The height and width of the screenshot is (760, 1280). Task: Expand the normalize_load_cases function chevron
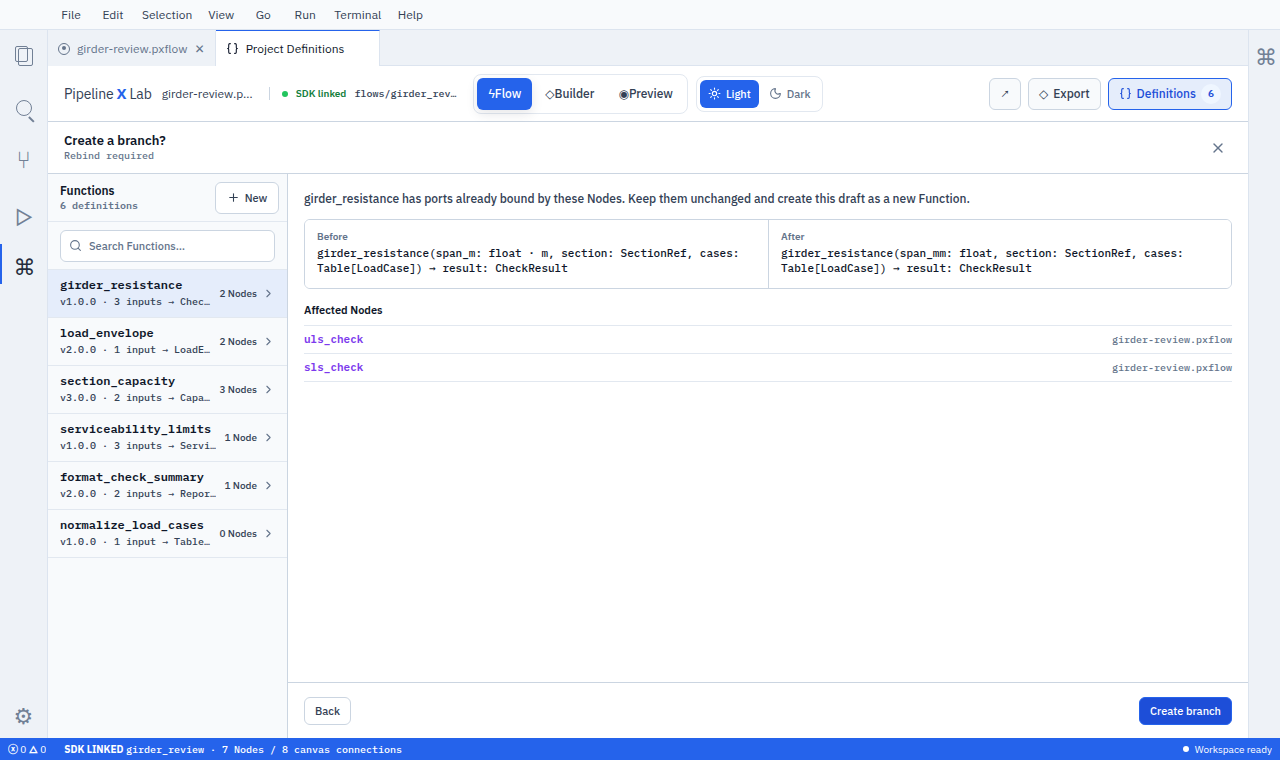[x=269, y=534]
